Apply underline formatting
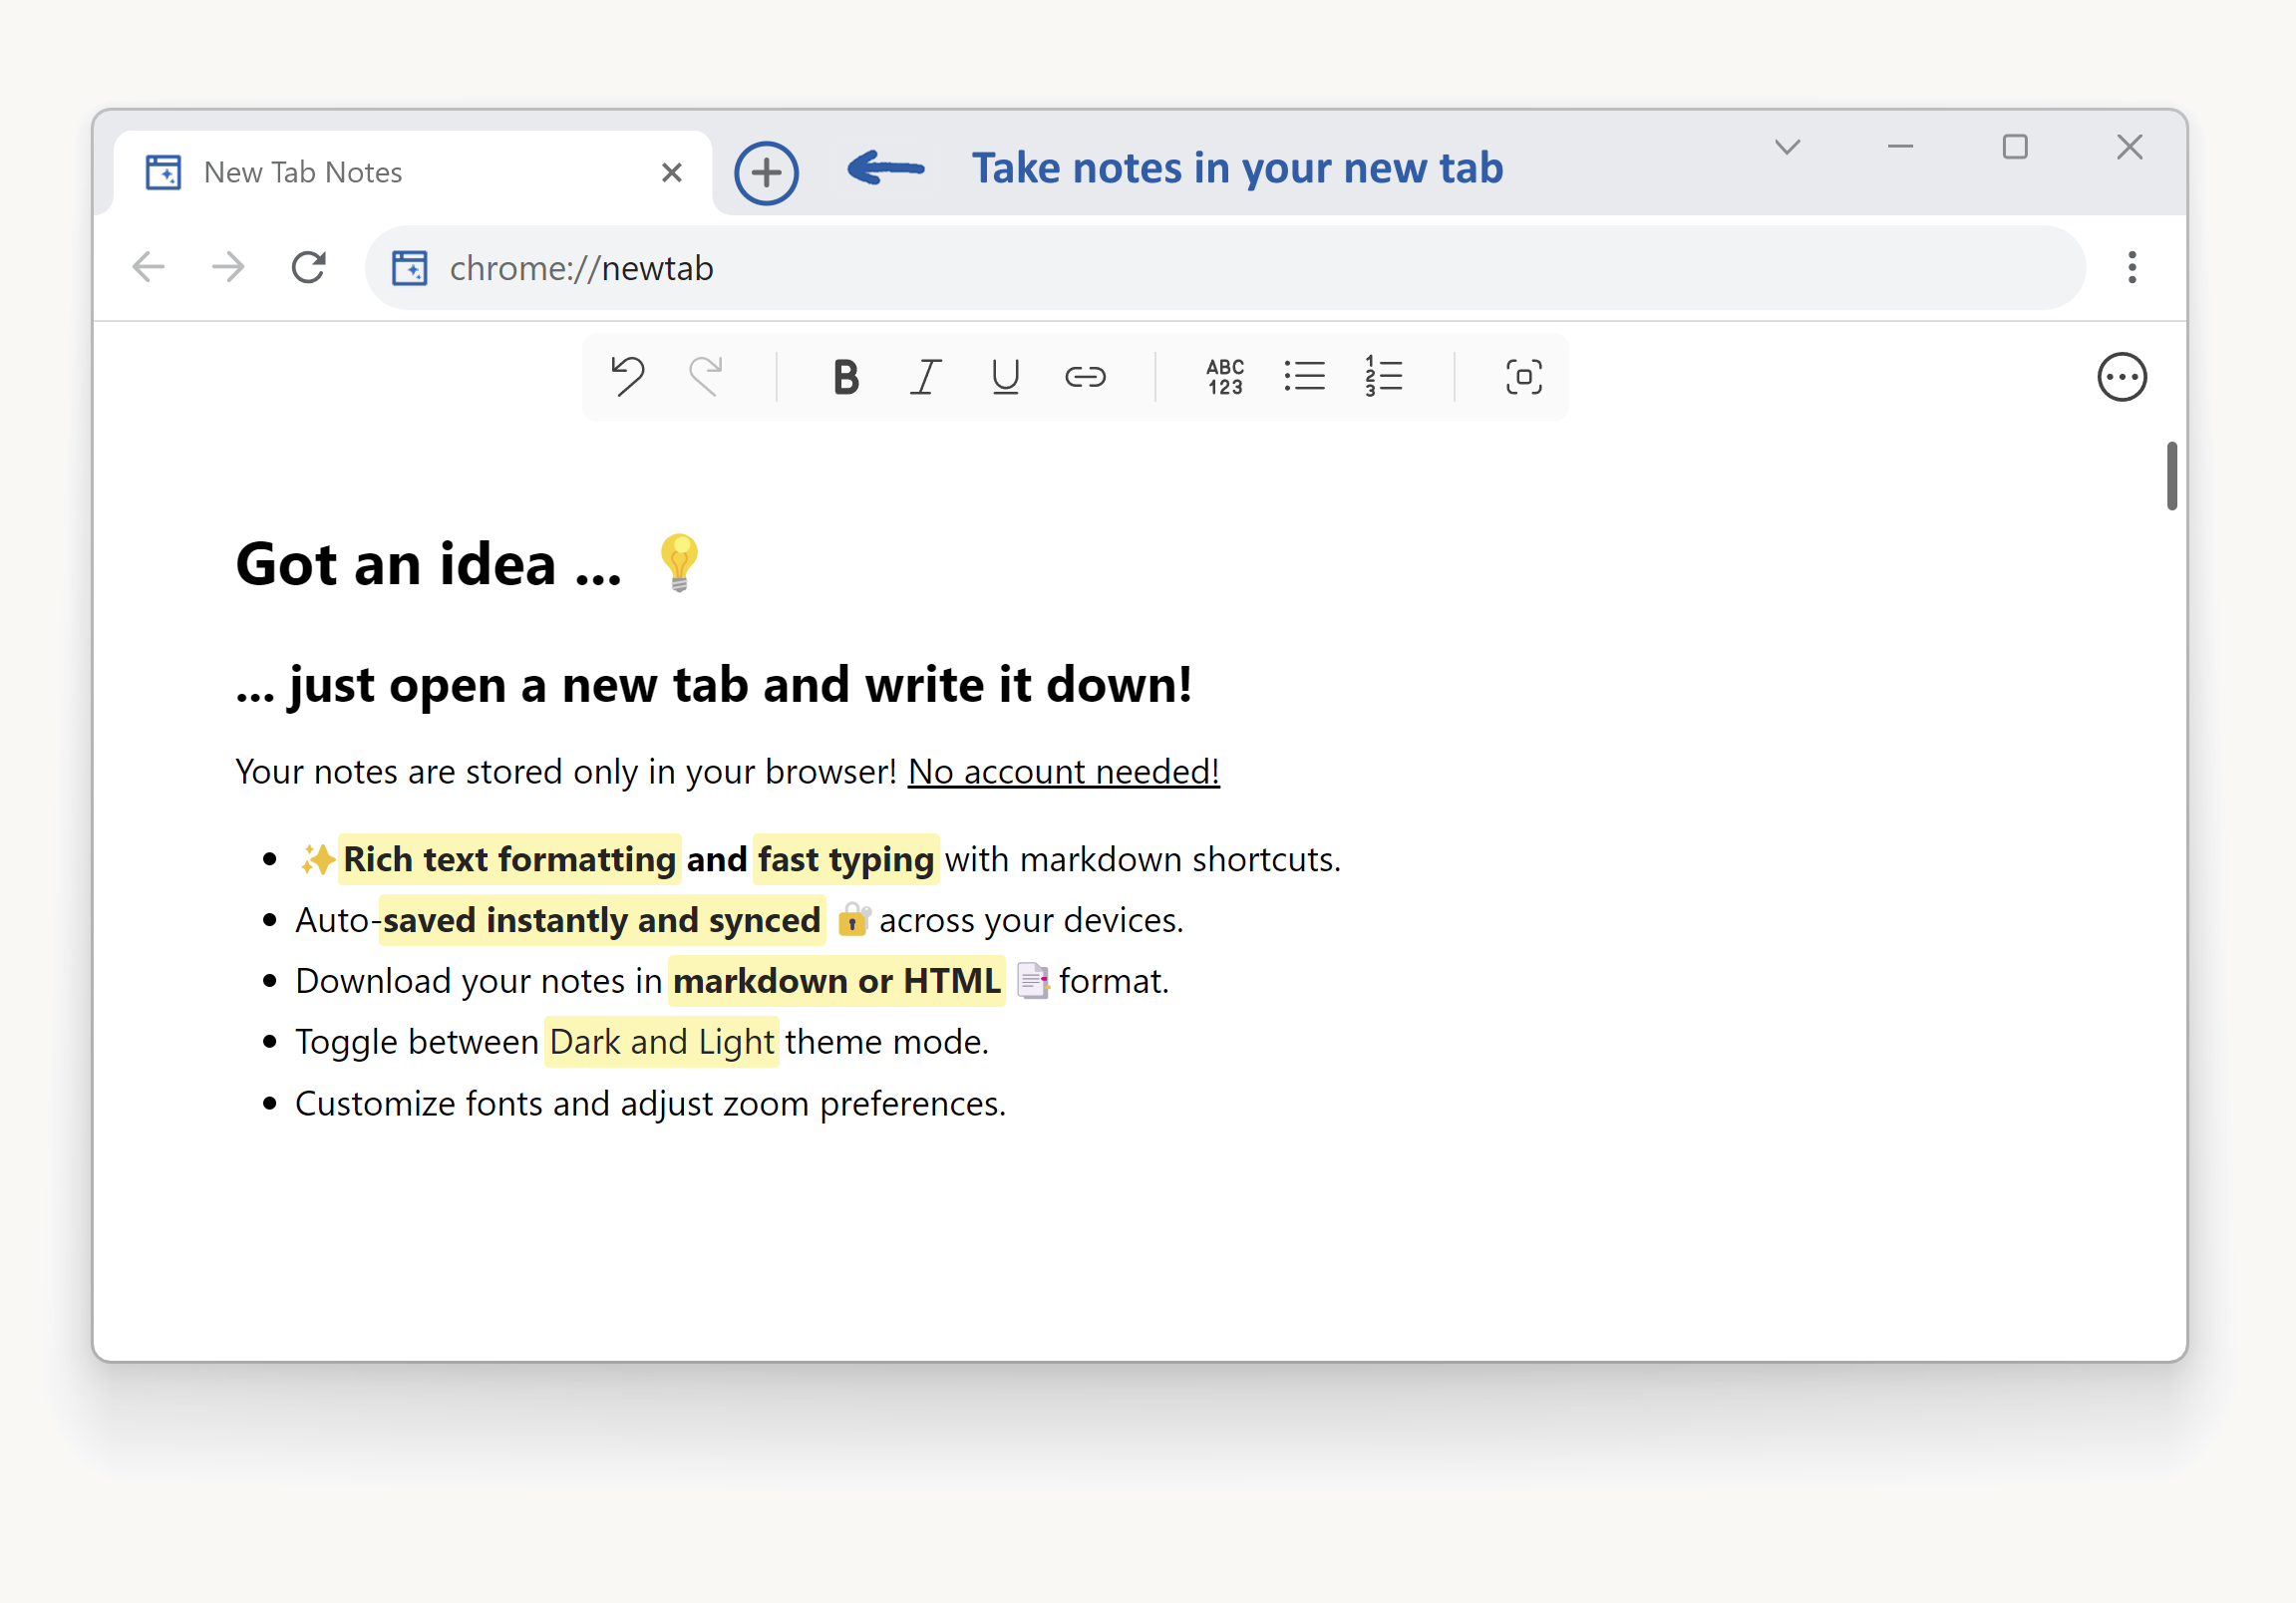Image resolution: width=2296 pixels, height=1603 pixels. 1004,377
